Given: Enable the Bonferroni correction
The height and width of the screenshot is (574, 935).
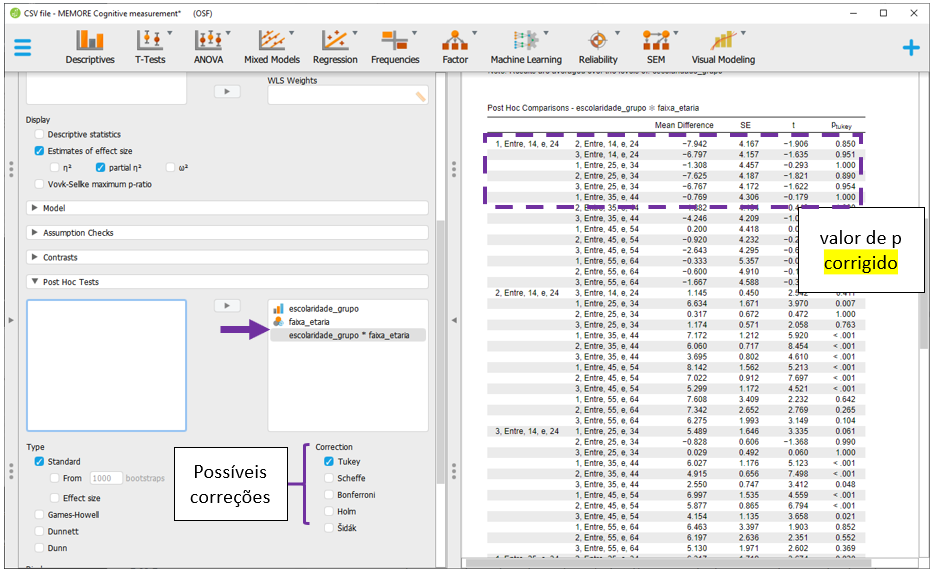Looking at the screenshot, I should [x=329, y=495].
